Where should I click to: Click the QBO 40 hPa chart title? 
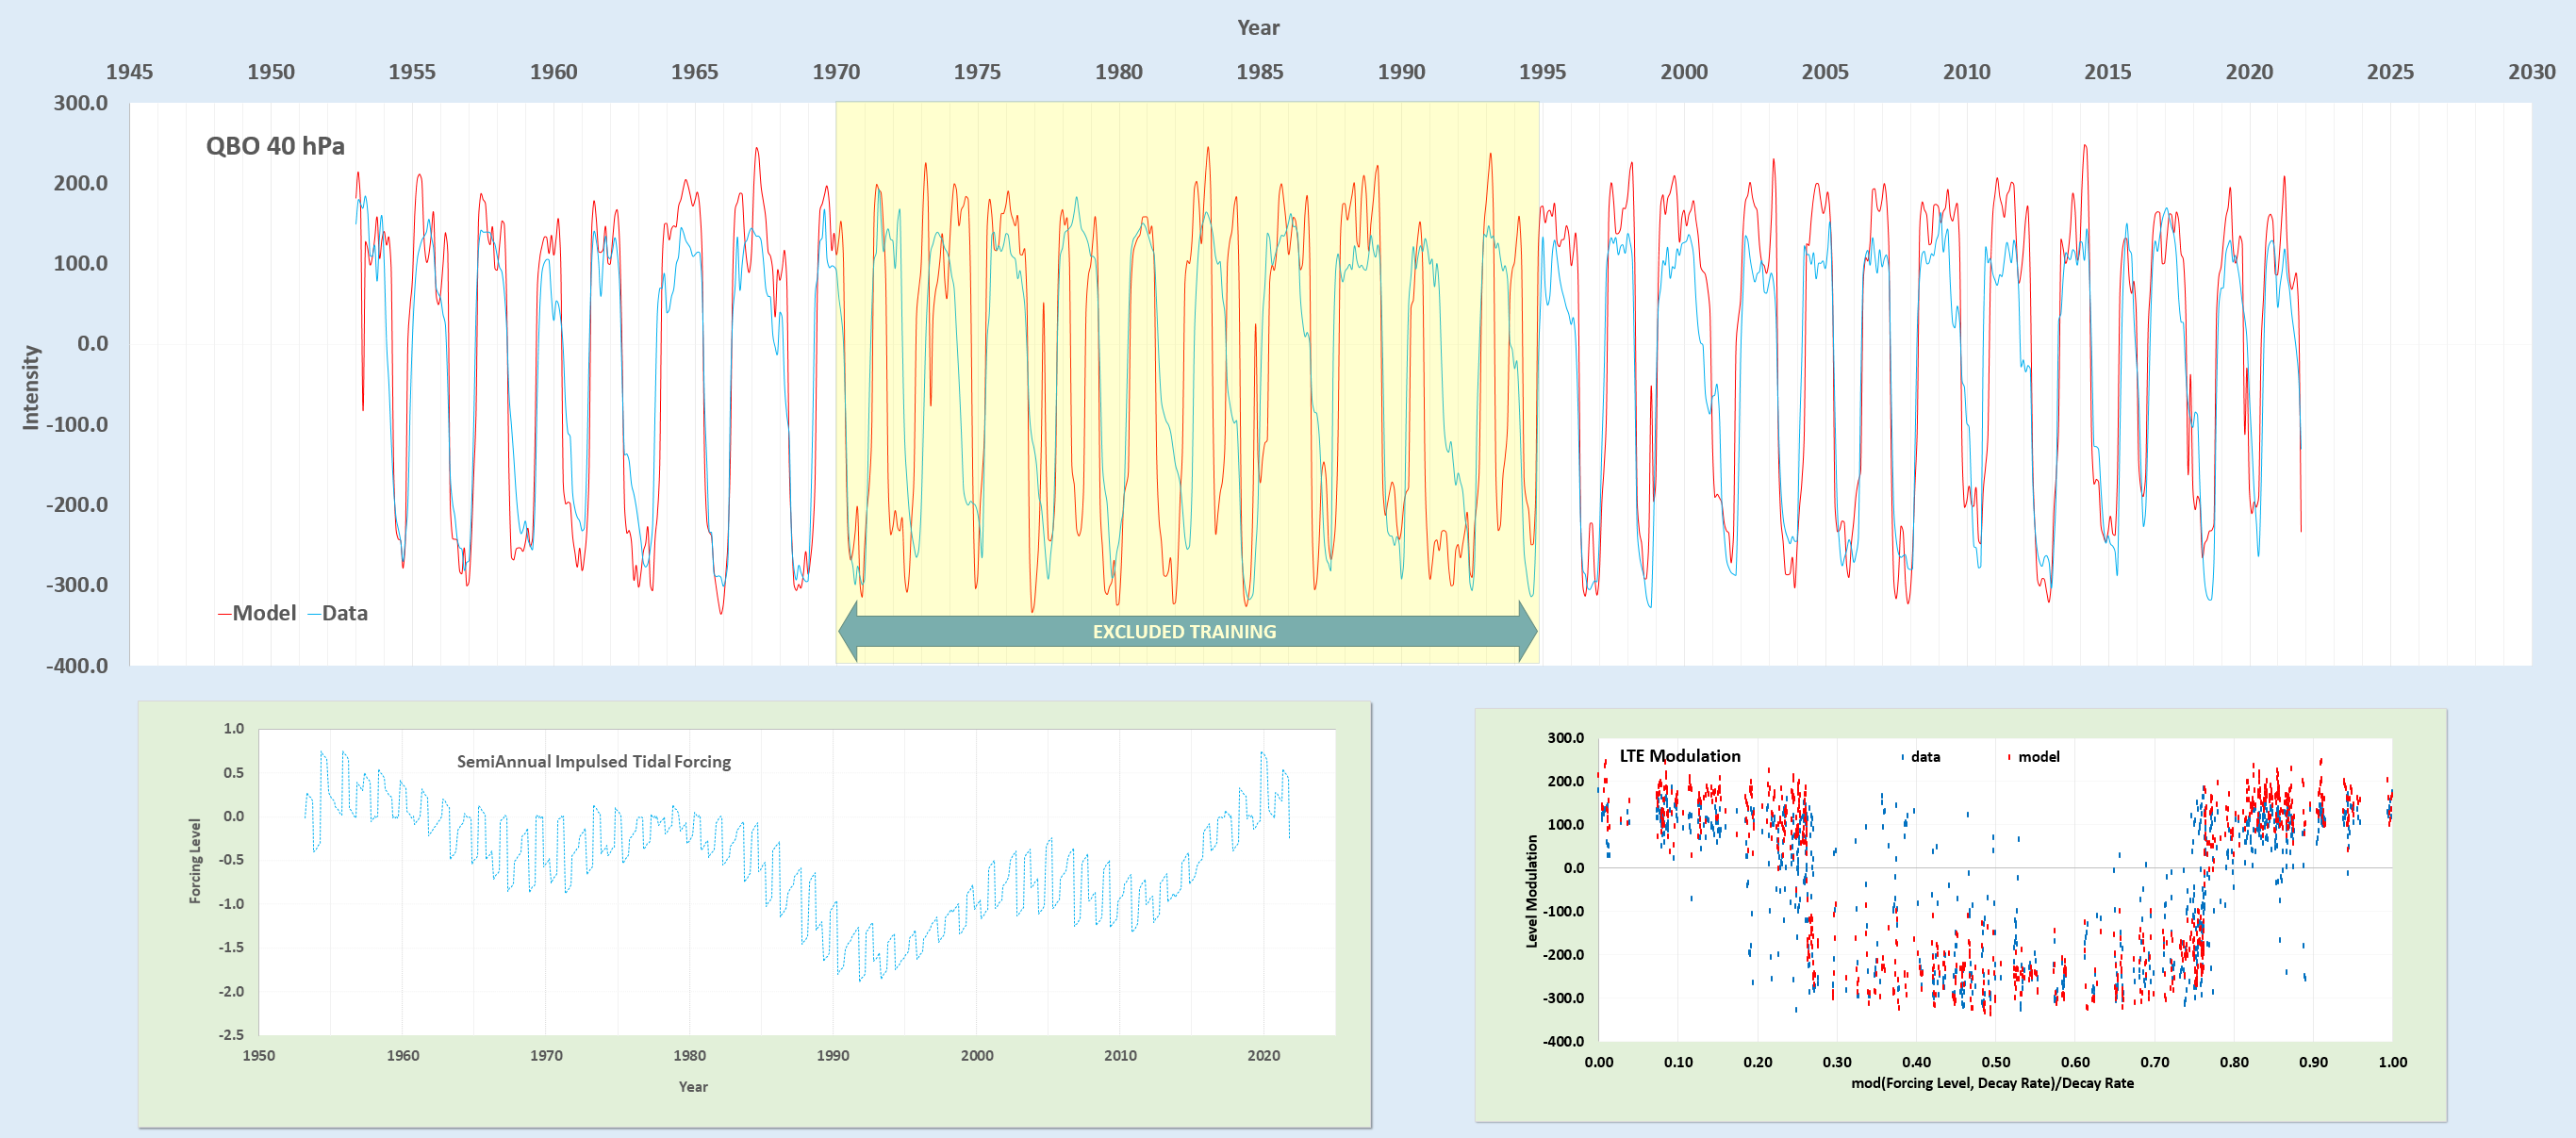click(275, 146)
